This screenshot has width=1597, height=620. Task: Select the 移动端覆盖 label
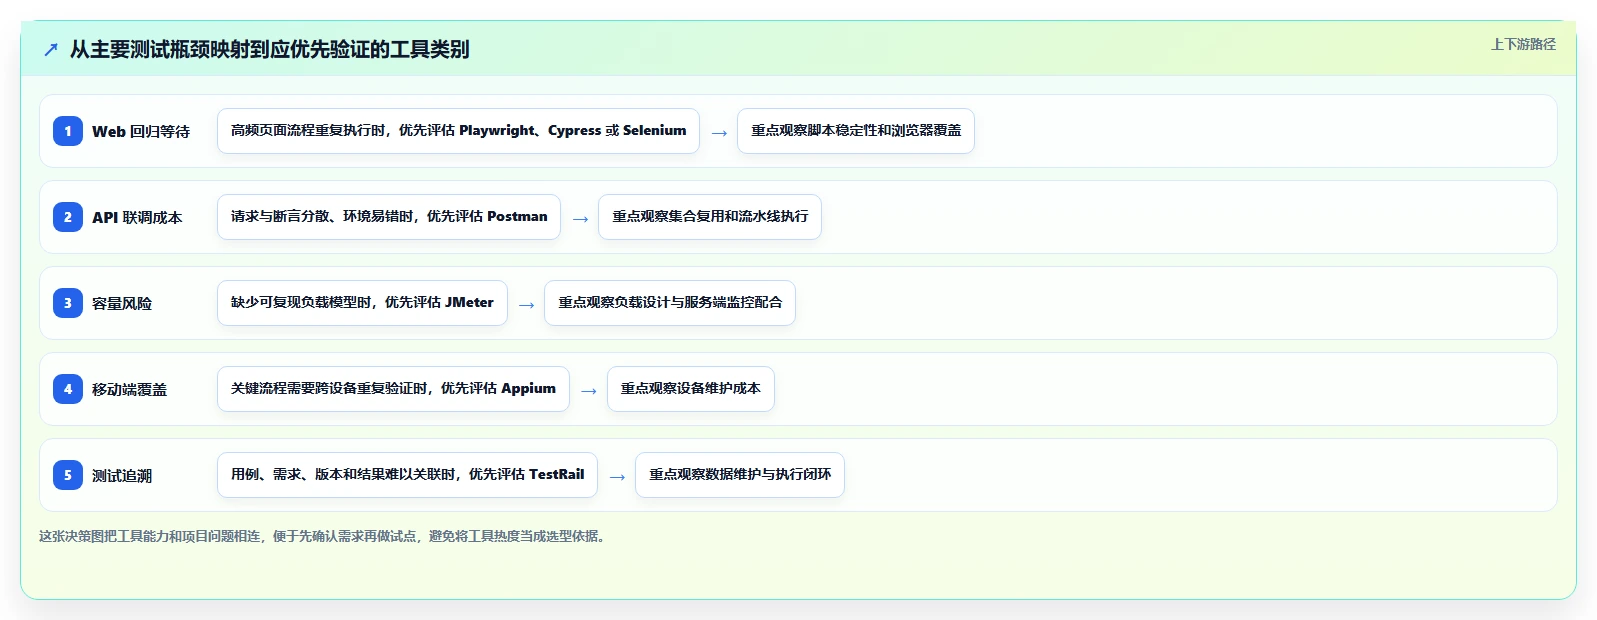pyautogui.click(x=130, y=389)
